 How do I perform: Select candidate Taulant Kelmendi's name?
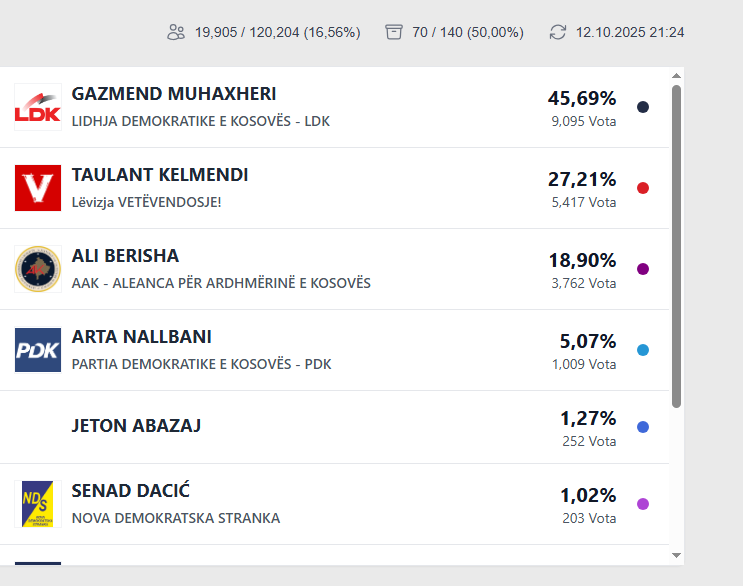(x=160, y=175)
